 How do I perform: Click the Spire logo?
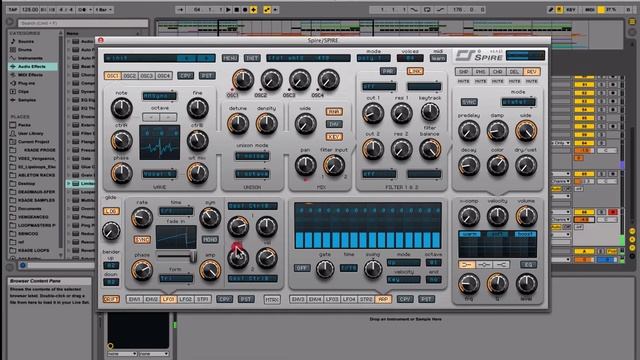pyautogui.click(x=479, y=55)
